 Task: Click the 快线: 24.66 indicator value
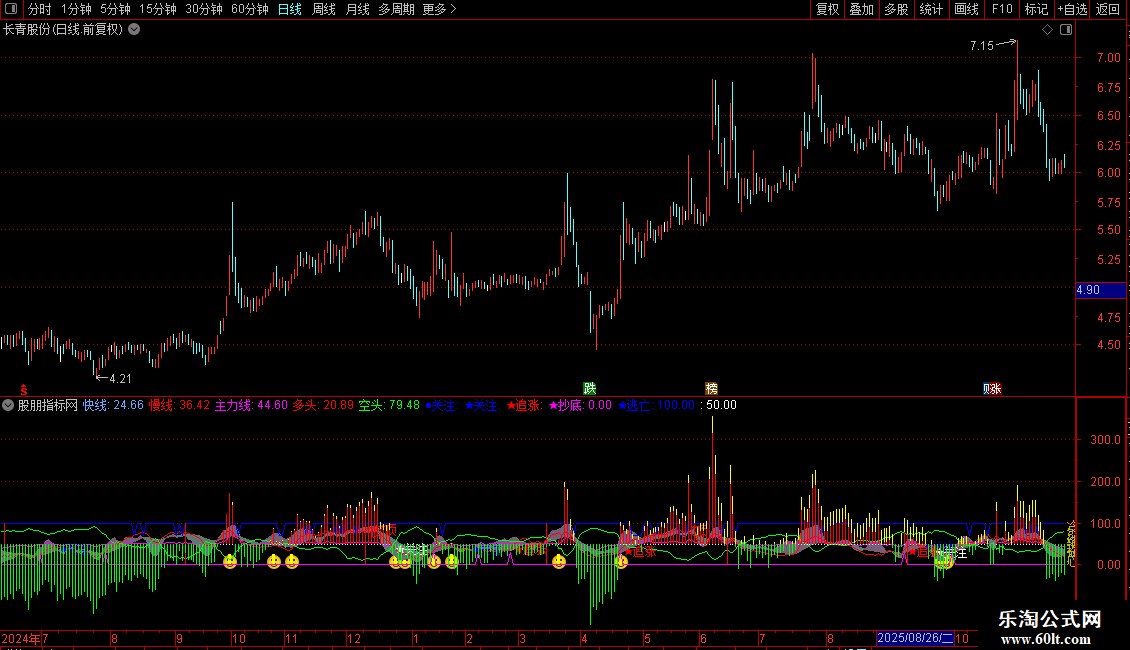coord(113,405)
